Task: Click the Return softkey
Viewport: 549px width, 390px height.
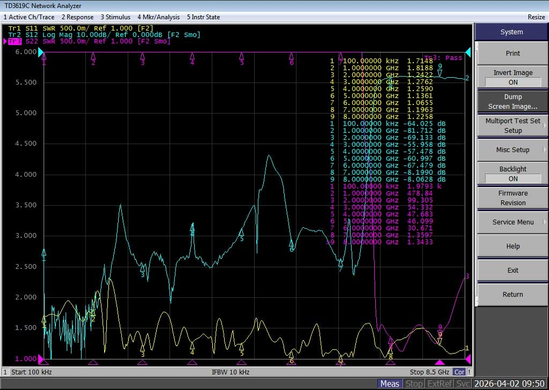Action: (x=512, y=294)
